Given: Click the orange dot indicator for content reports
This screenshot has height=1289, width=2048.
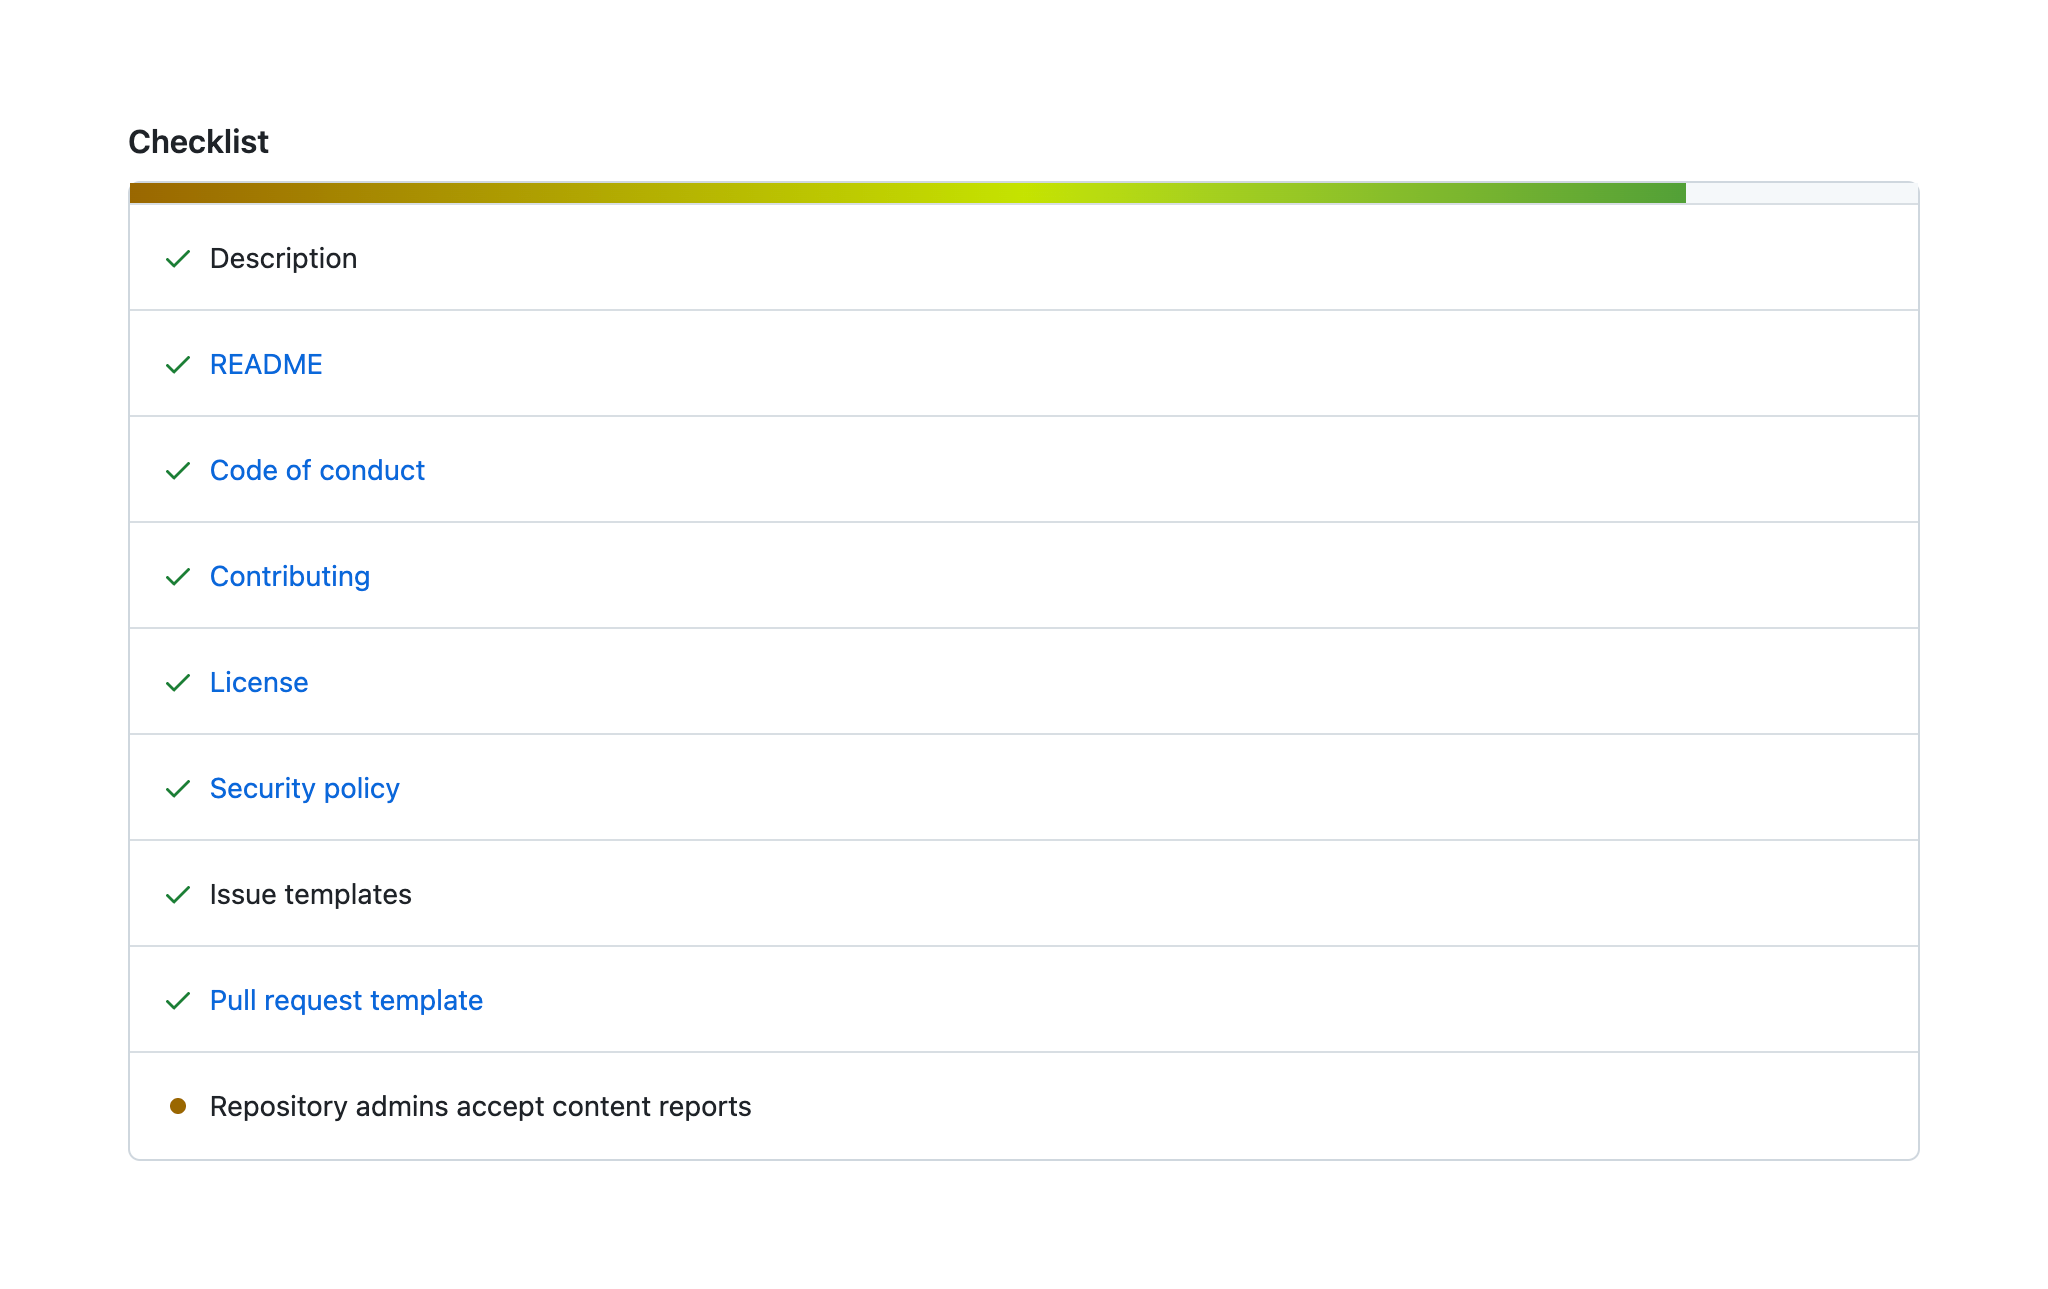Looking at the screenshot, I should click(x=178, y=1106).
